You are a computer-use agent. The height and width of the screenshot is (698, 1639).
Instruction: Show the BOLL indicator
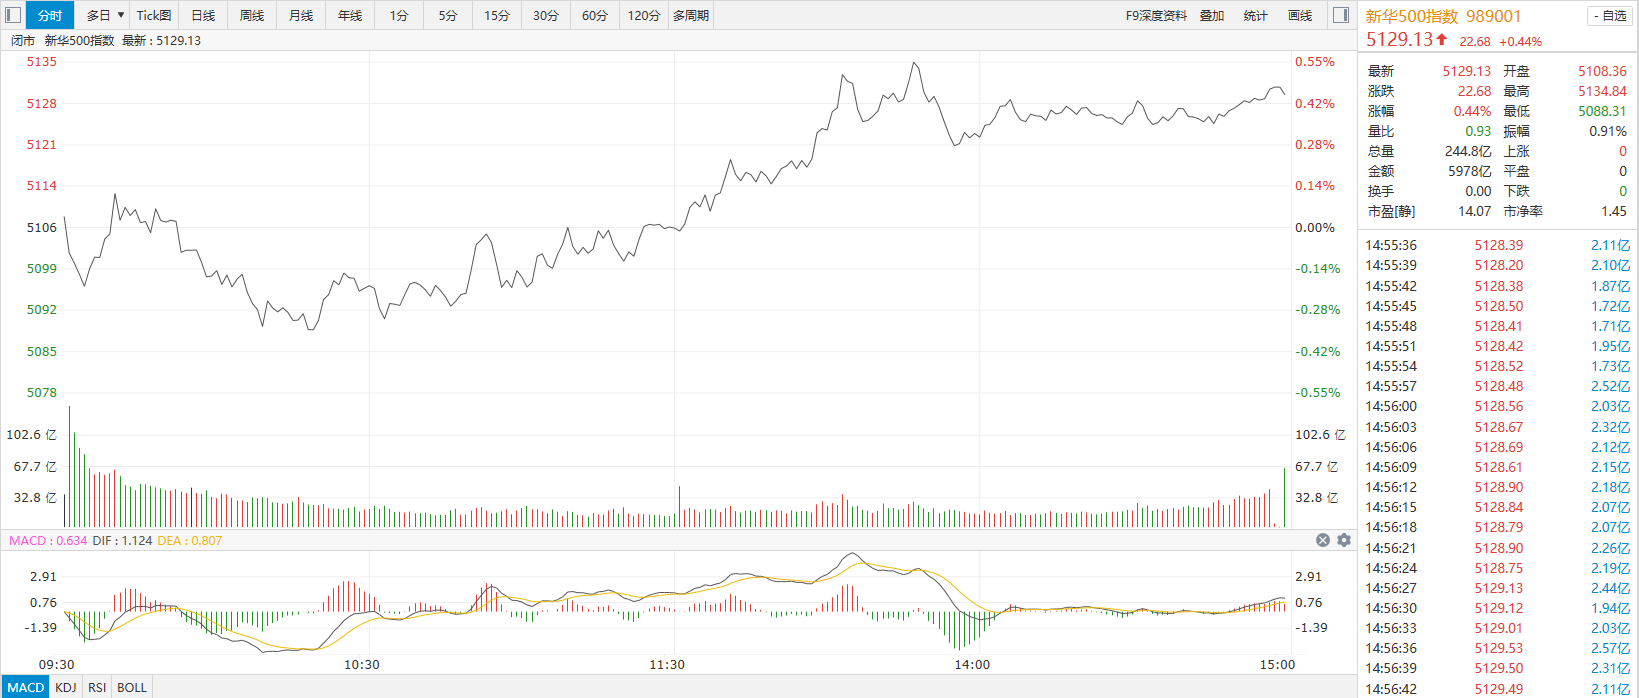[132, 687]
